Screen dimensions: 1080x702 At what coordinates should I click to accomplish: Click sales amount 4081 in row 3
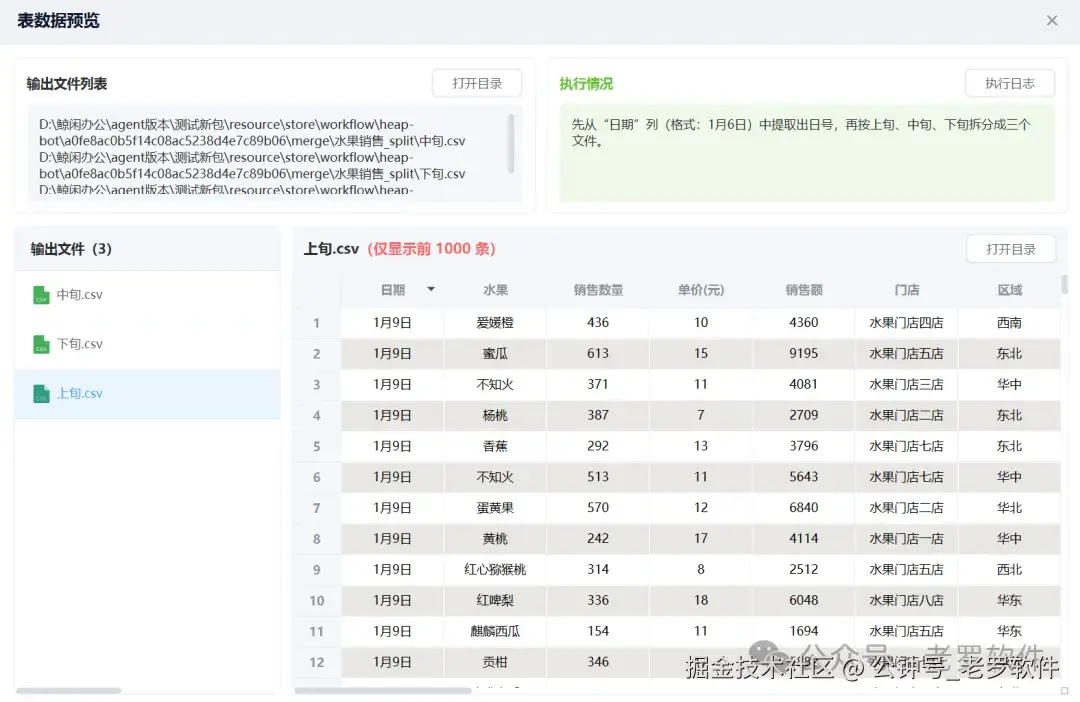(x=804, y=384)
